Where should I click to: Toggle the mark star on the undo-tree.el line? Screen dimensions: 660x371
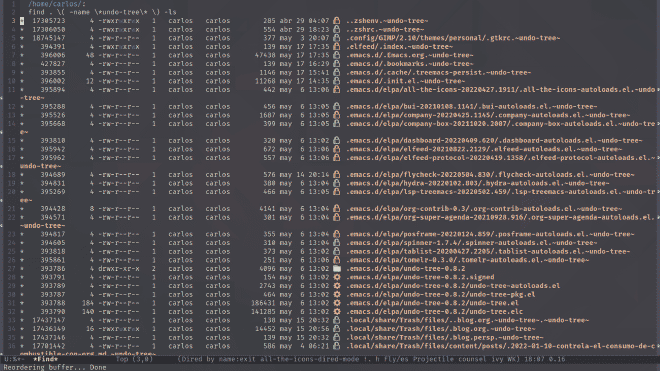[22, 303]
